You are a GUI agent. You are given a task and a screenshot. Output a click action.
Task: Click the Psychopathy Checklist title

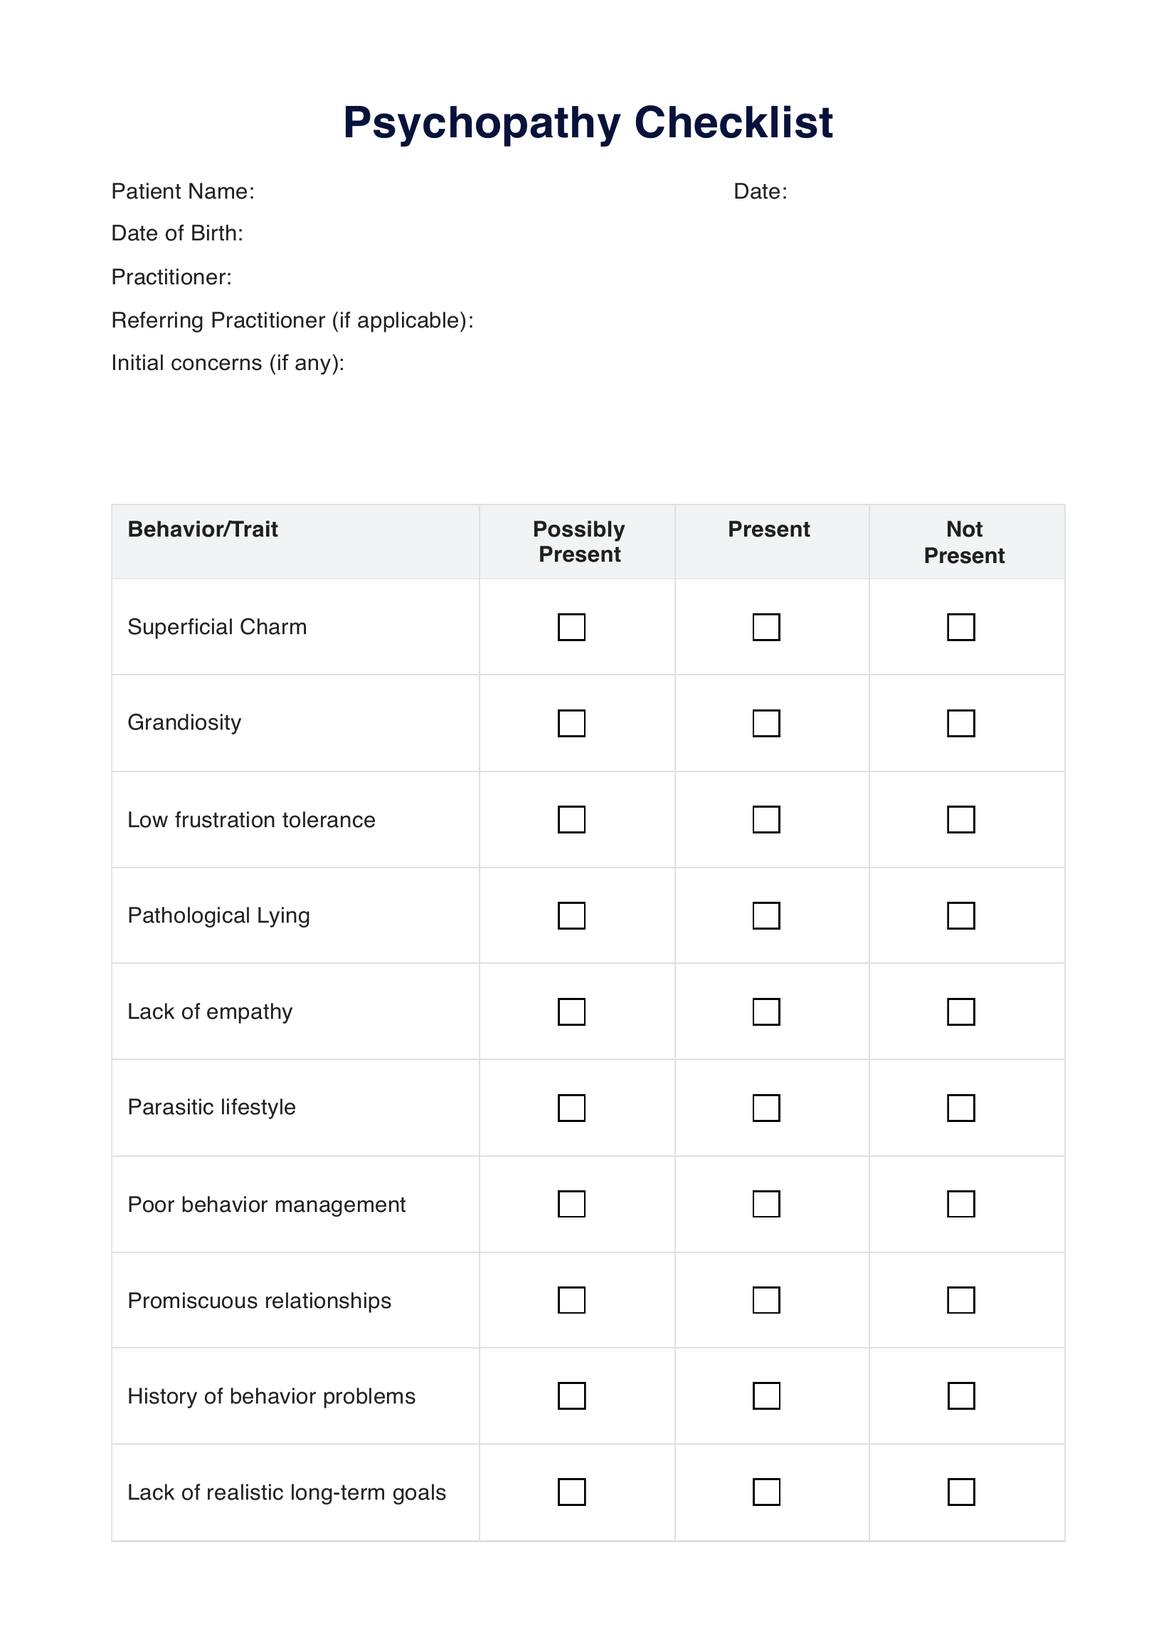point(588,123)
